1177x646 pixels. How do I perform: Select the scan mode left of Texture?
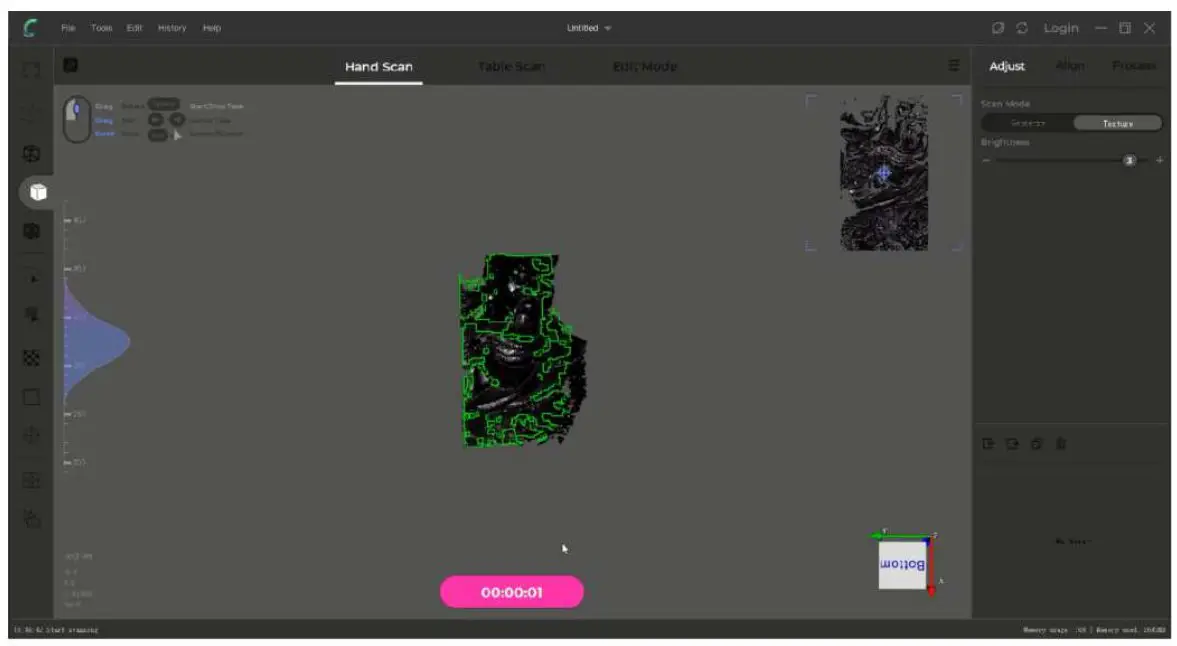[1028, 123]
